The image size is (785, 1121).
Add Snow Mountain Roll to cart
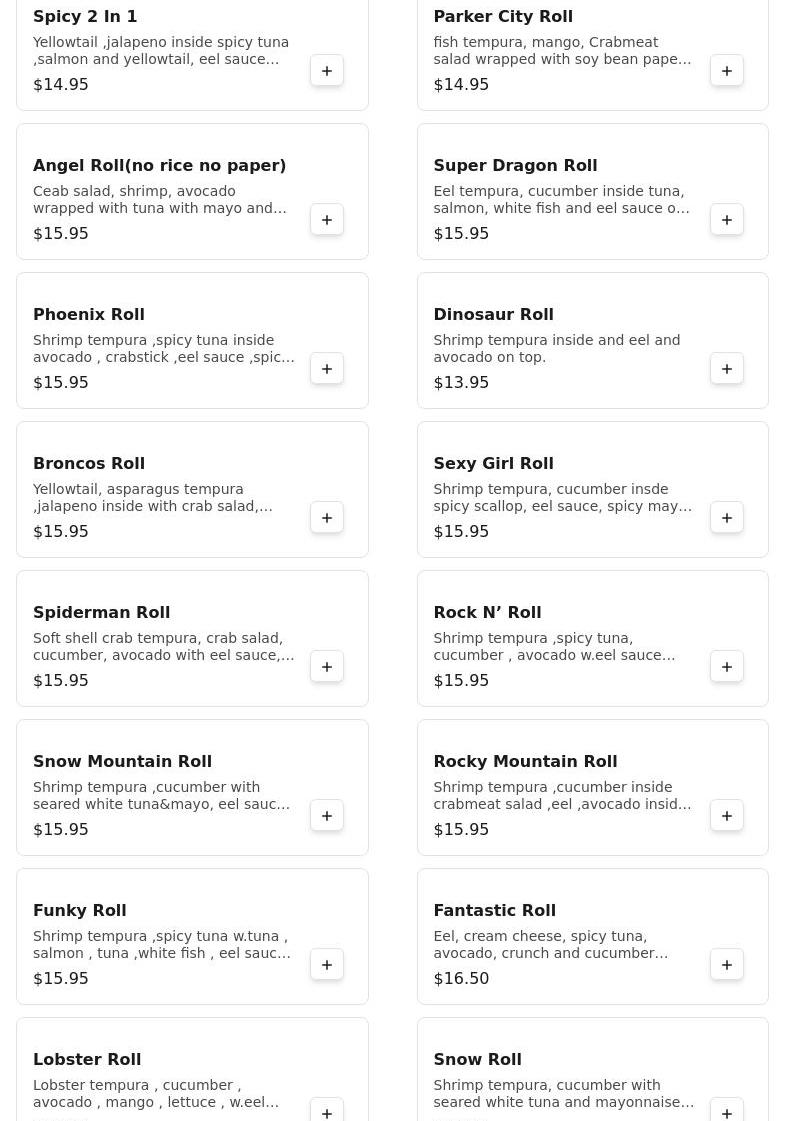point(327,816)
